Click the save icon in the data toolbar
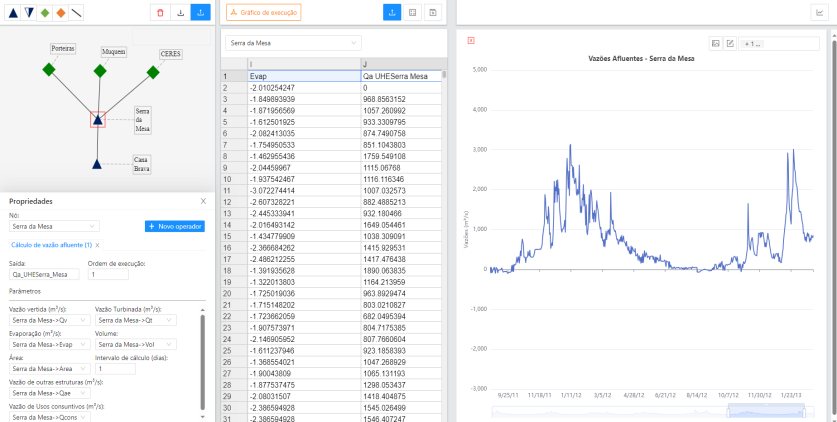Screen dimensions: 837x422 (433, 12)
